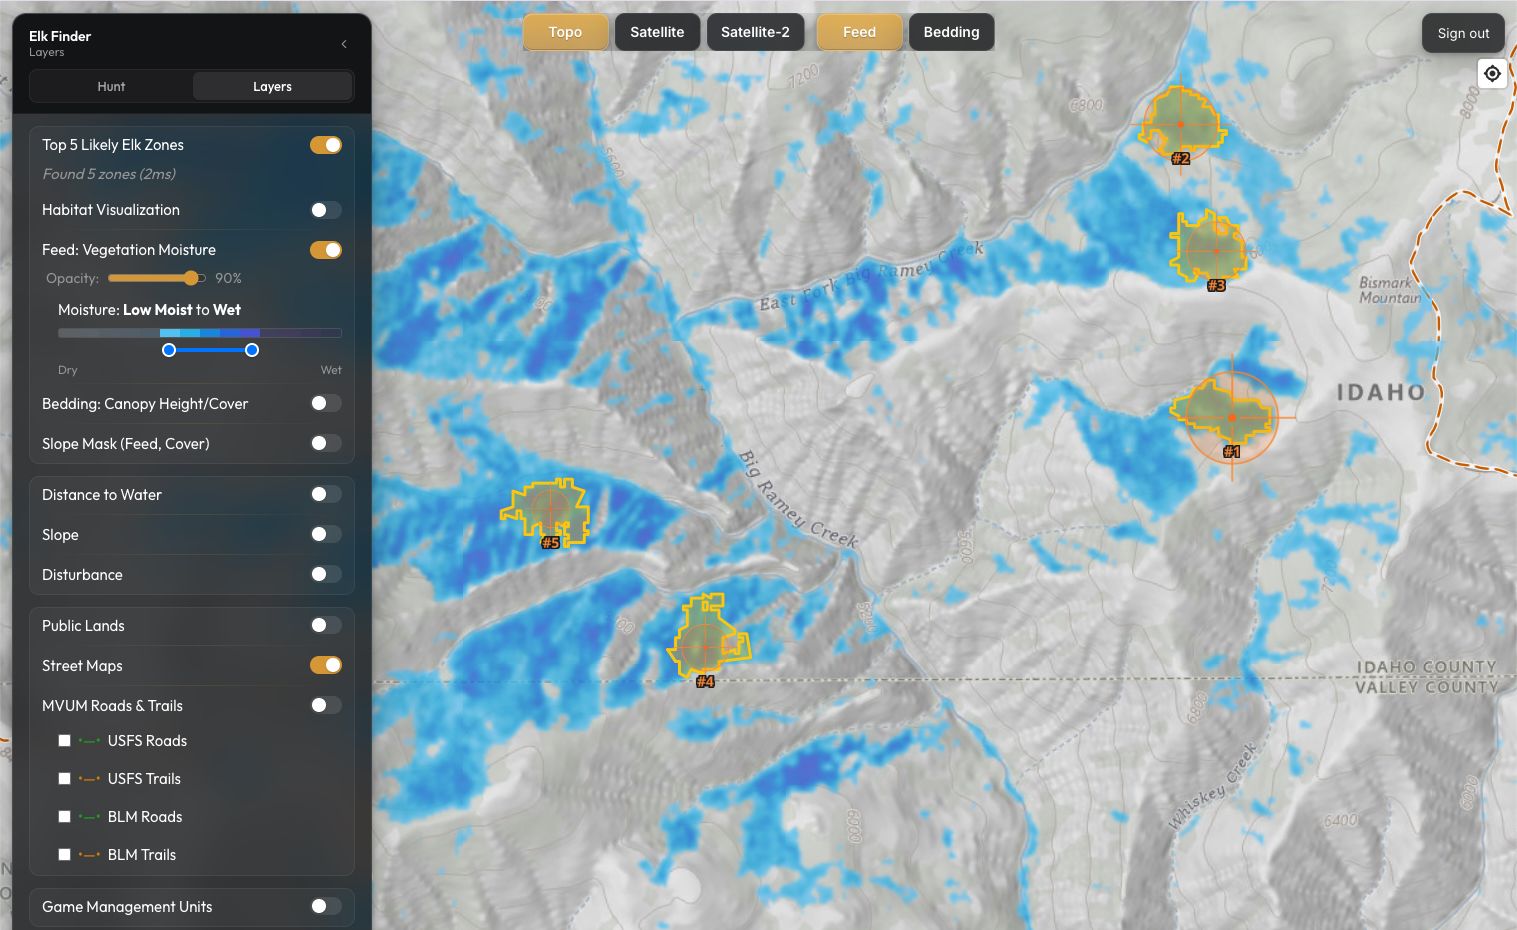Enable Bedding: Canopy Height/Cover layer

pos(326,403)
